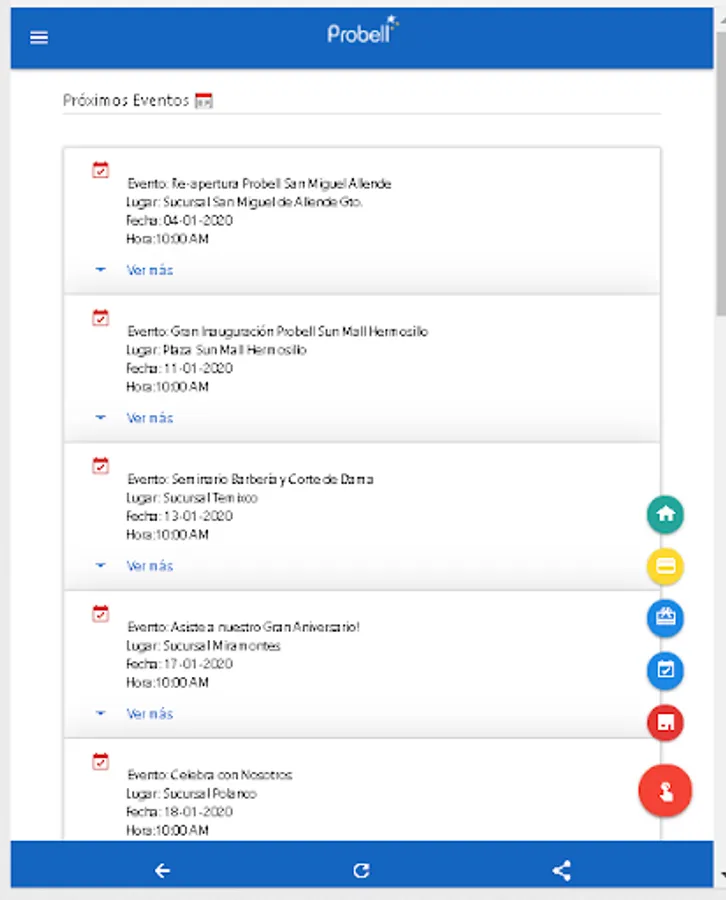This screenshot has width=726, height=900.
Task: Click 'Lugar: Sucursal Polanco'
Action: [191, 793]
